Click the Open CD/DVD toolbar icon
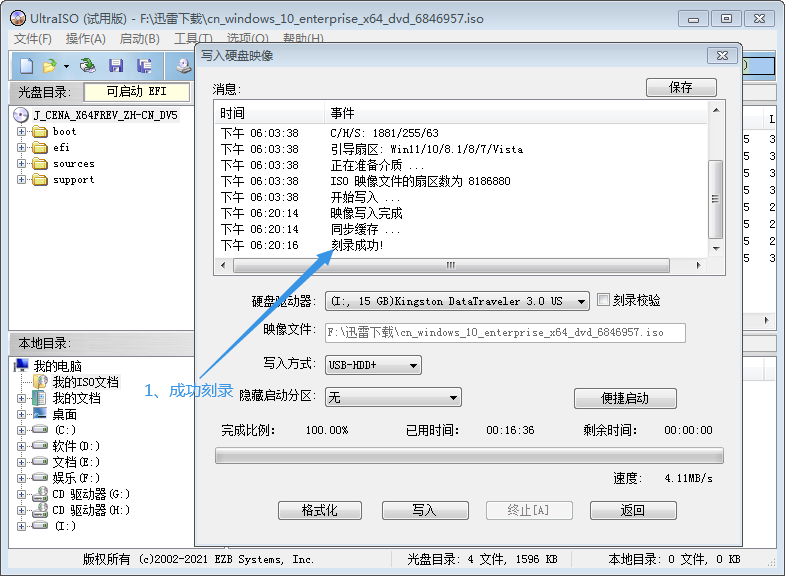Screen dimensions: 785x576 88,66
